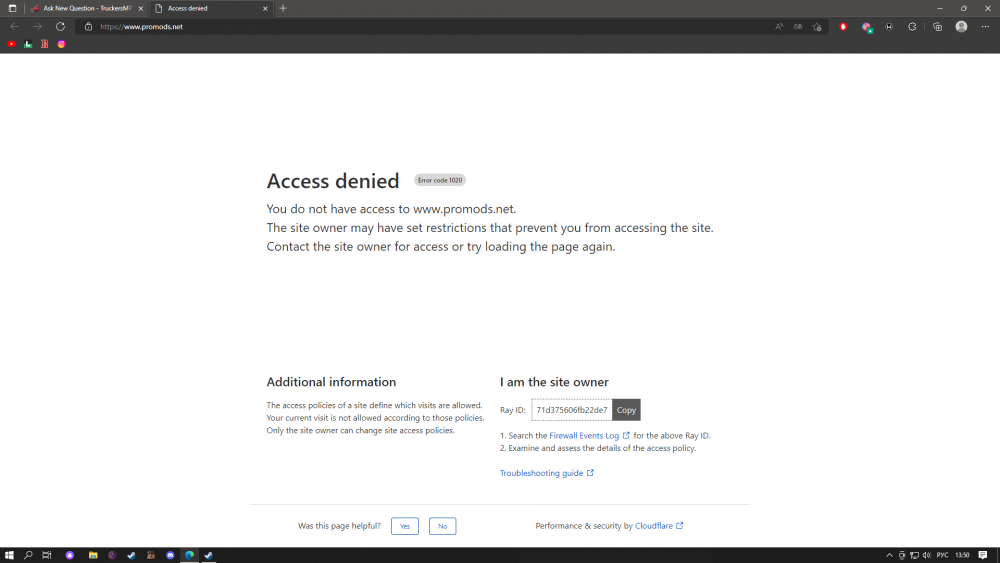
Task: Click the user profile avatar icon
Action: pyautogui.click(x=961, y=27)
